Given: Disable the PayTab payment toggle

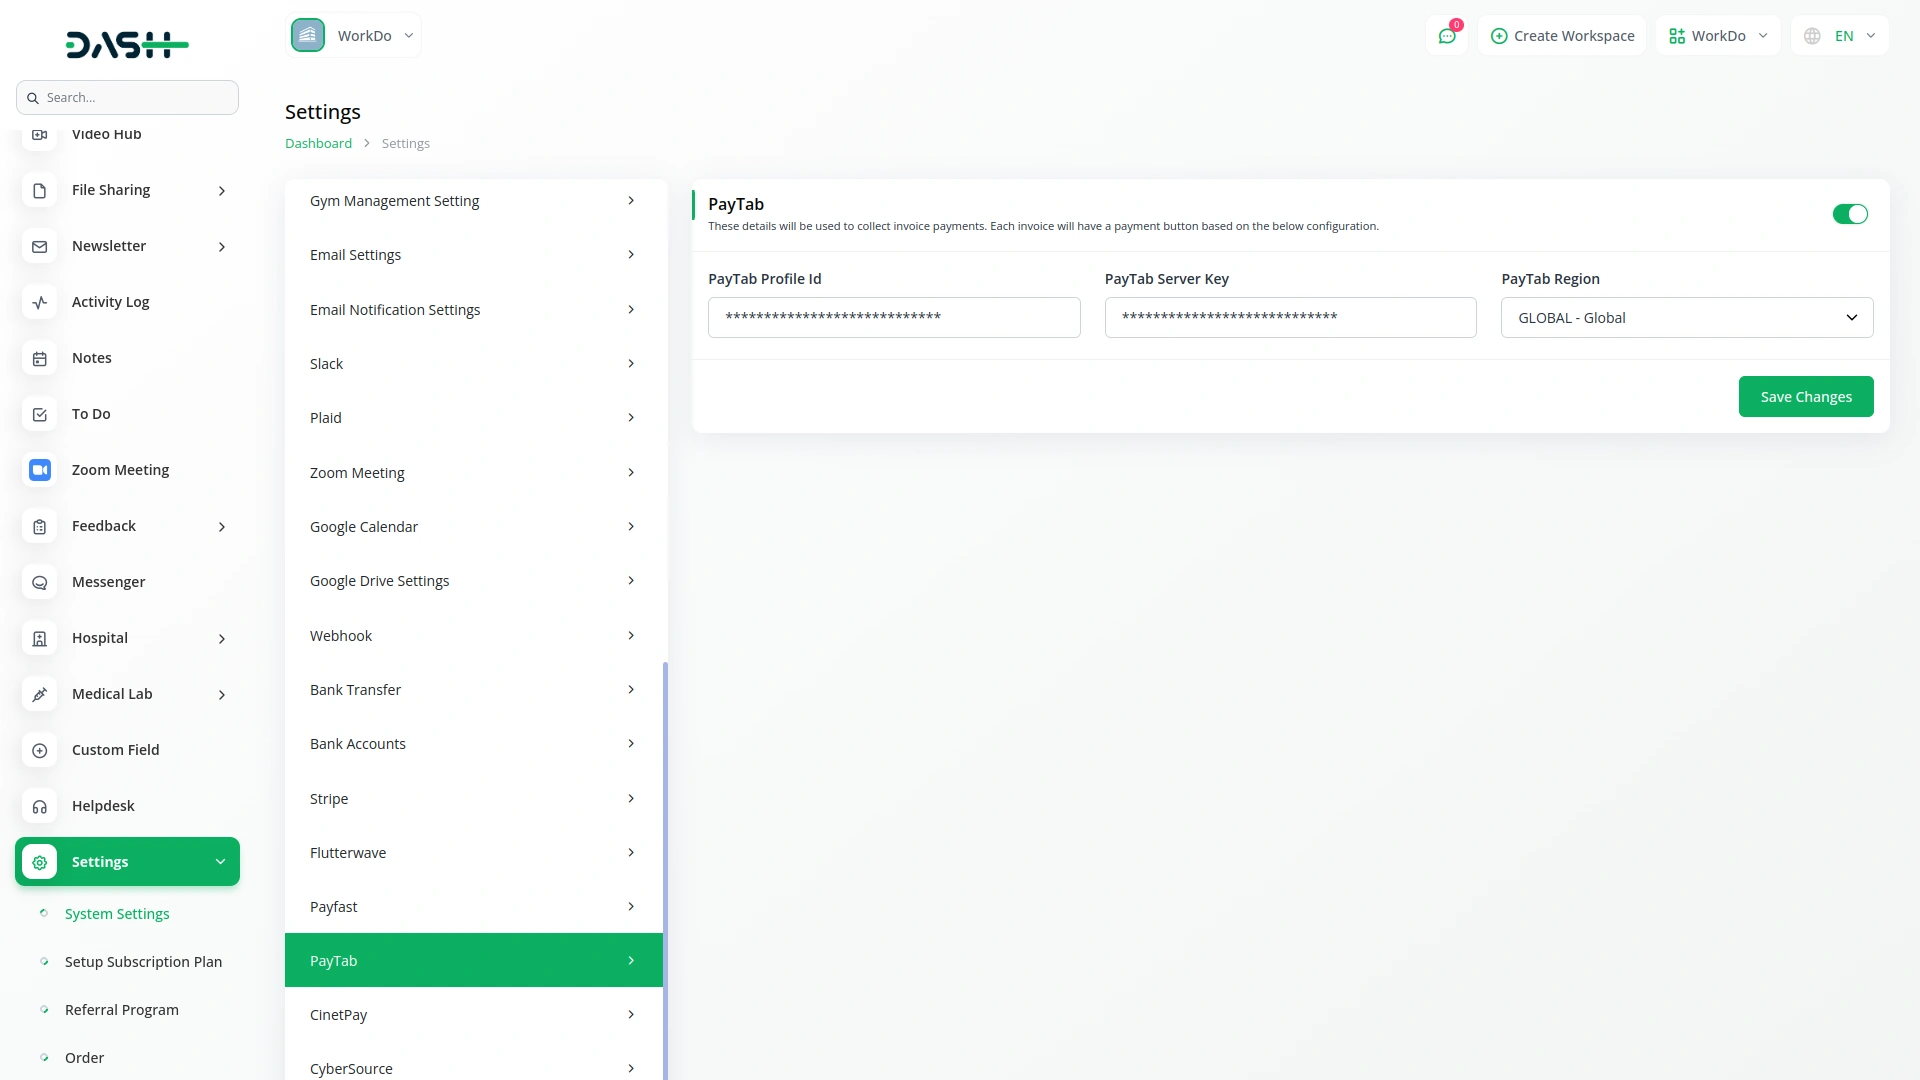Looking at the screenshot, I should (1849, 214).
